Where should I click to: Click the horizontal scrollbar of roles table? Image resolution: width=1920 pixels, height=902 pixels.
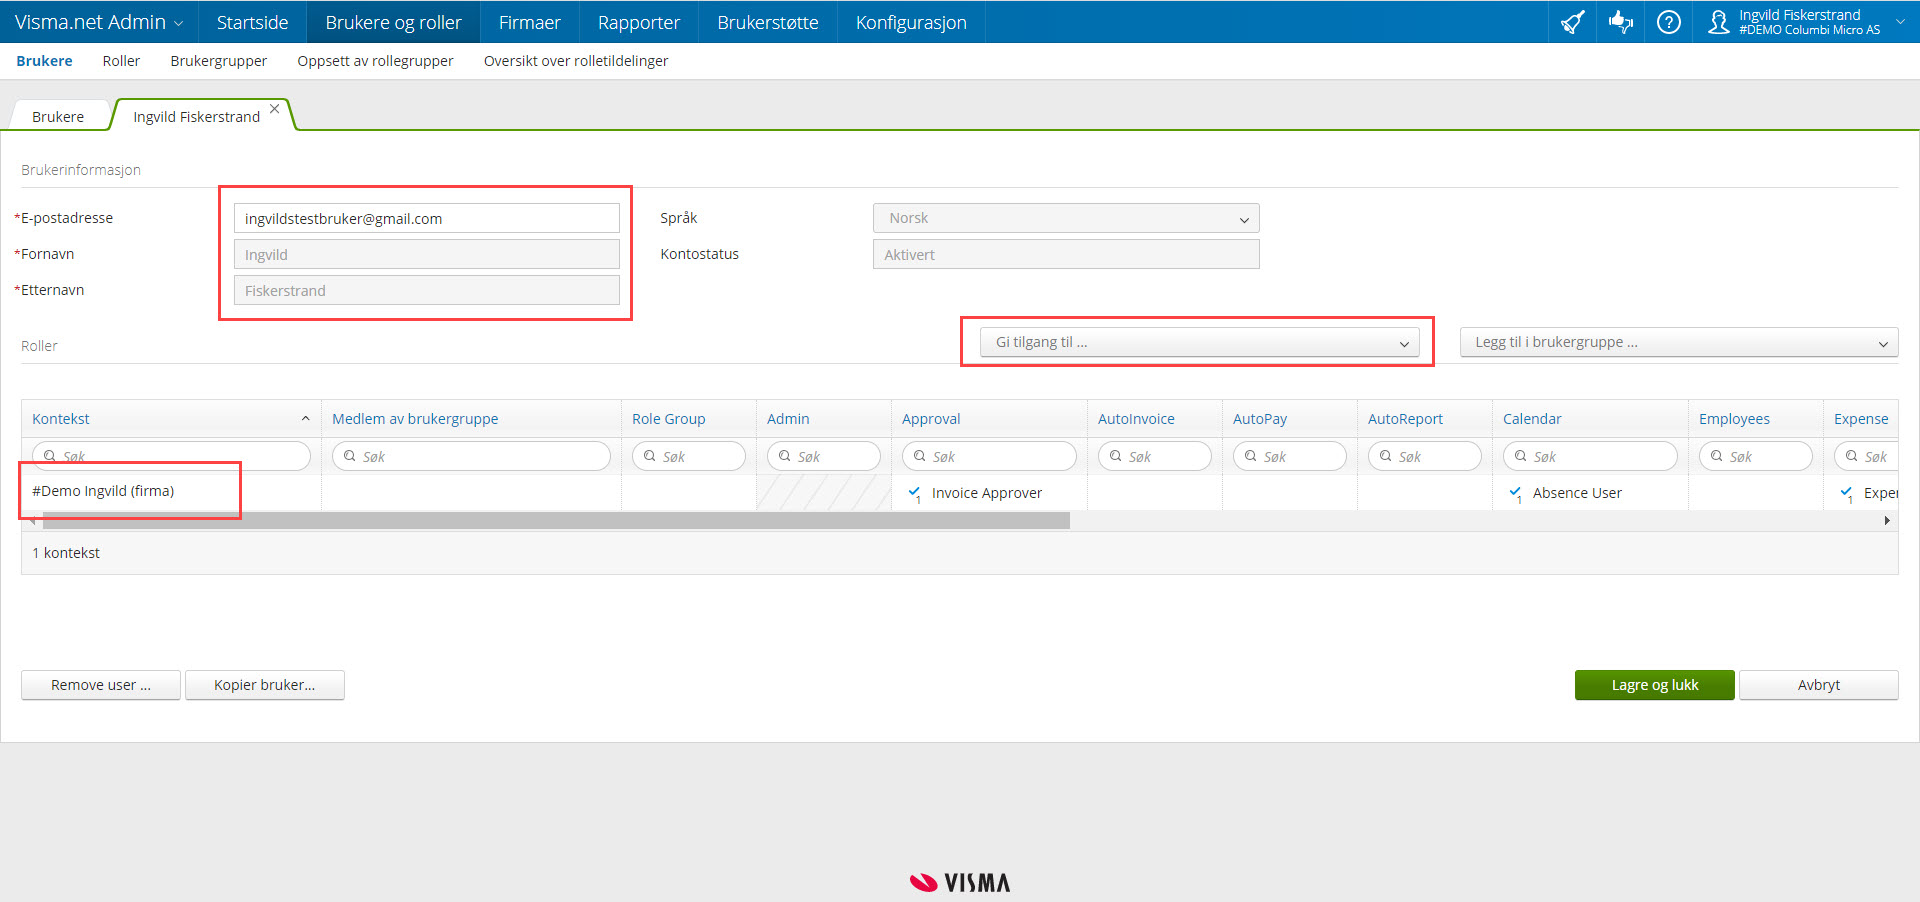(556, 521)
